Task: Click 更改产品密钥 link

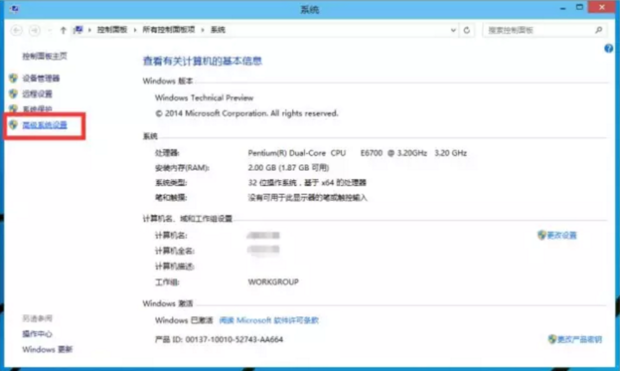Action: click(x=580, y=339)
